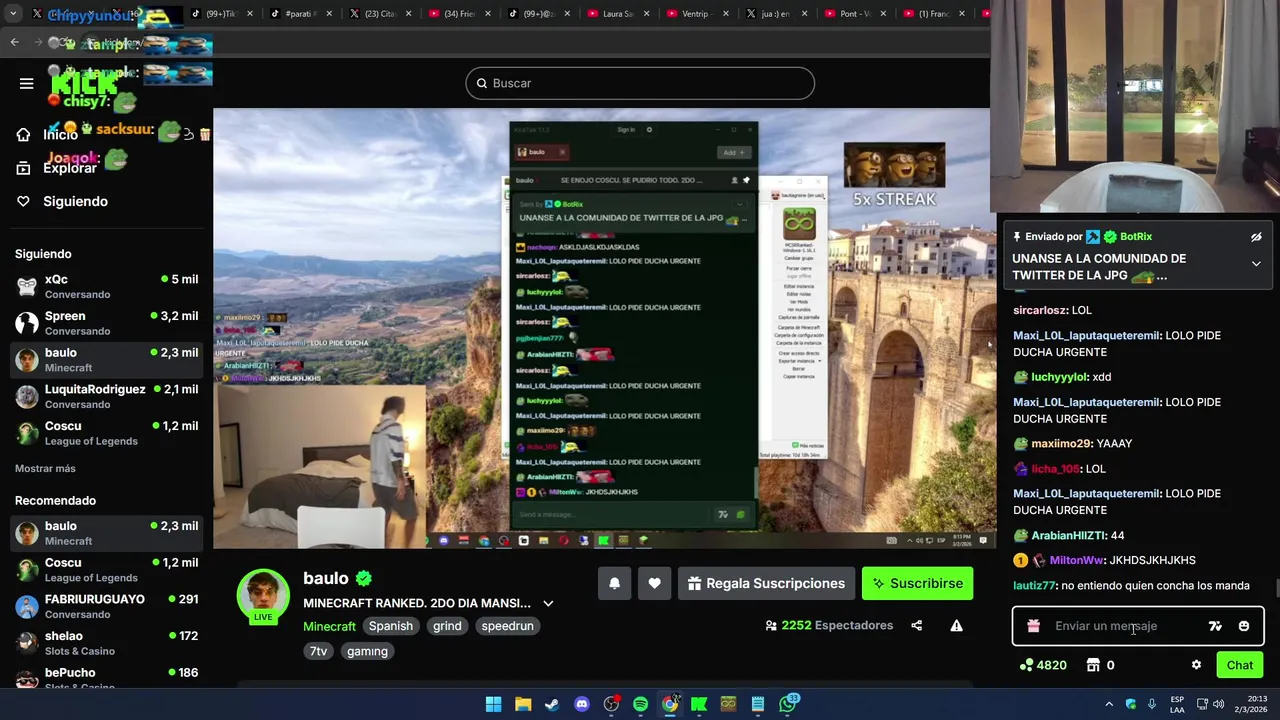1280x720 pixels.
Task: Select the 7tv tag
Action: click(318, 651)
